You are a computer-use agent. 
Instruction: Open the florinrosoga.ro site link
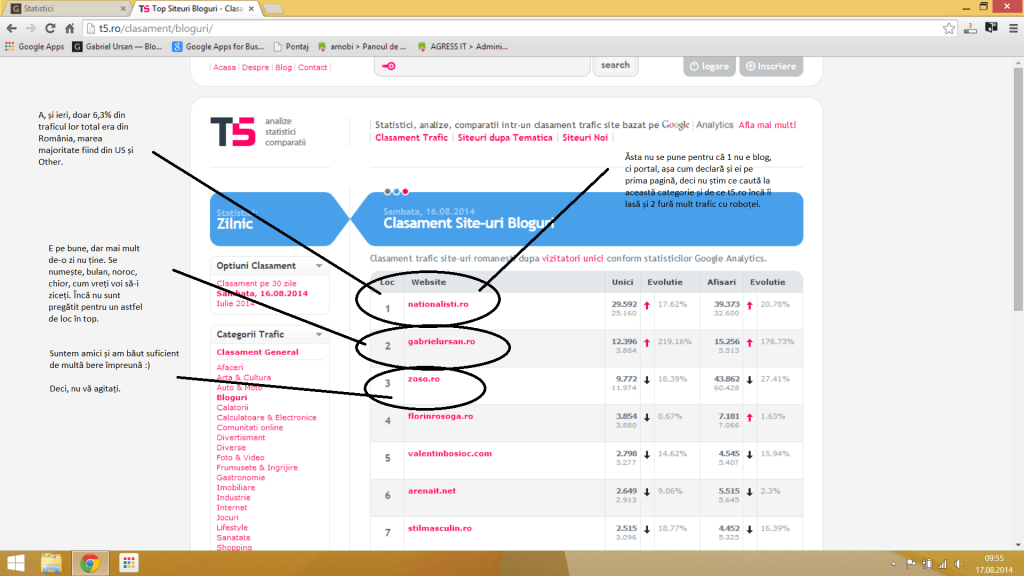pyautogui.click(x=440, y=416)
